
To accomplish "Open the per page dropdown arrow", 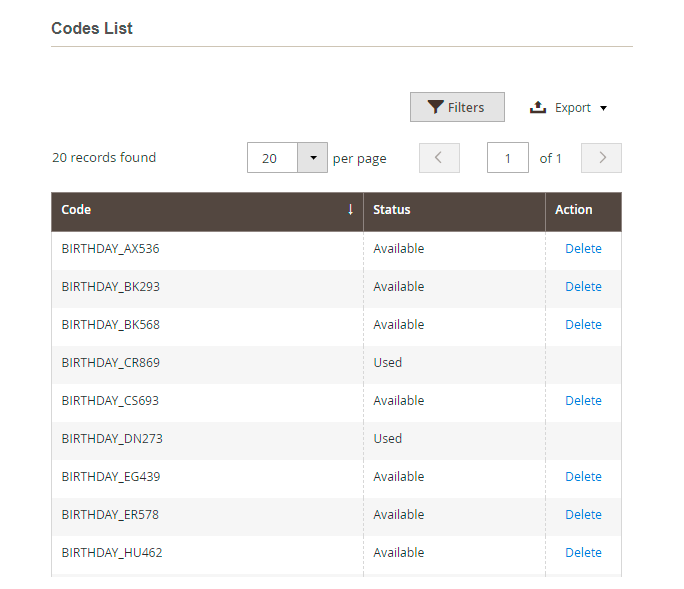I will pyautogui.click(x=313, y=158).
